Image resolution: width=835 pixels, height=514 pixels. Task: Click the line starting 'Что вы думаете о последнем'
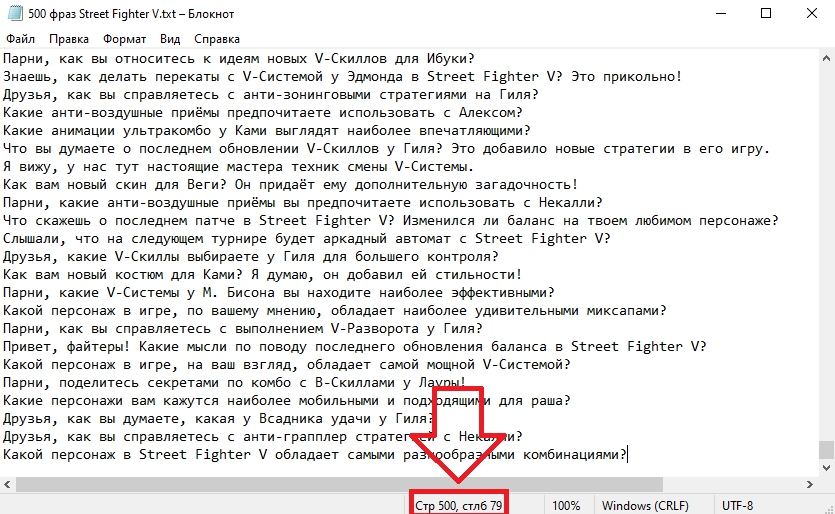tap(387, 149)
